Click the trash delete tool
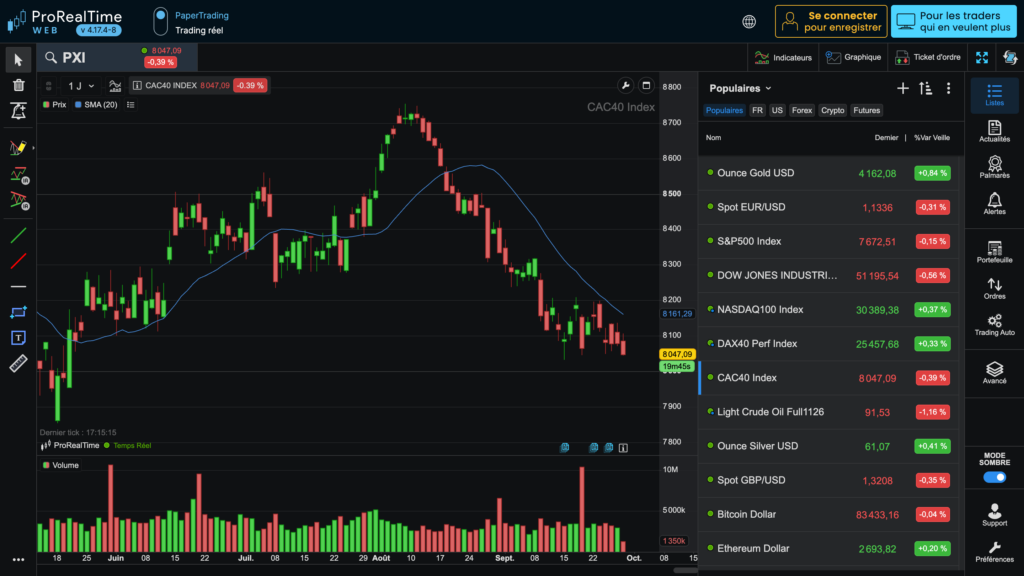1024x576 pixels. 18,85
